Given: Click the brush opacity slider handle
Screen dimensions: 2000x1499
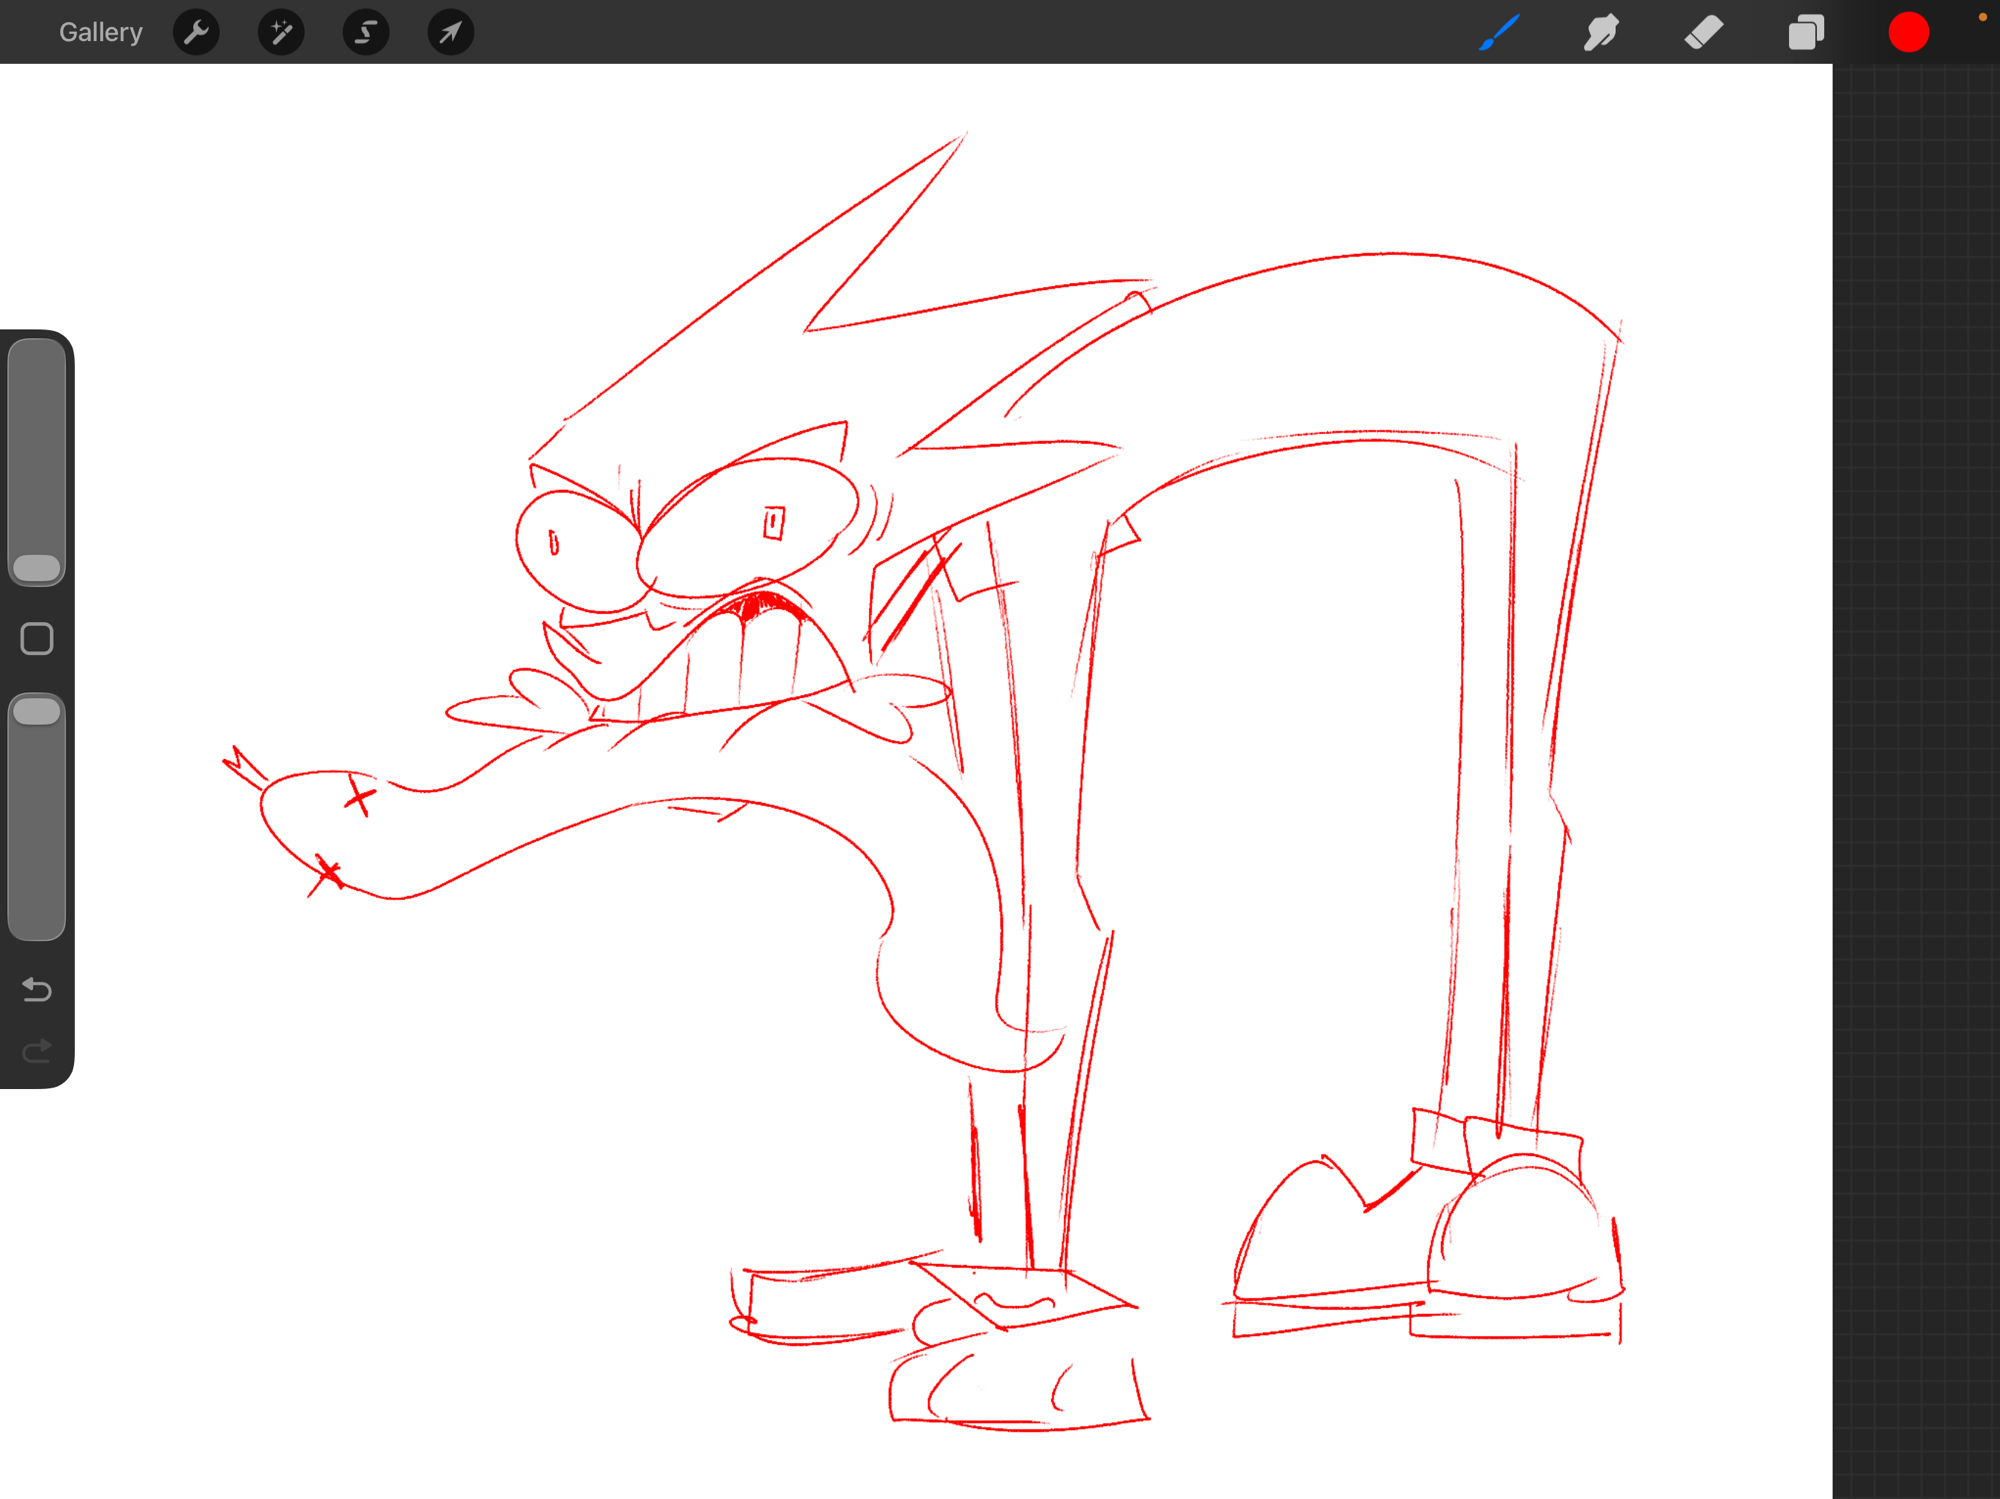Looking at the screenshot, I should click(37, 711).
